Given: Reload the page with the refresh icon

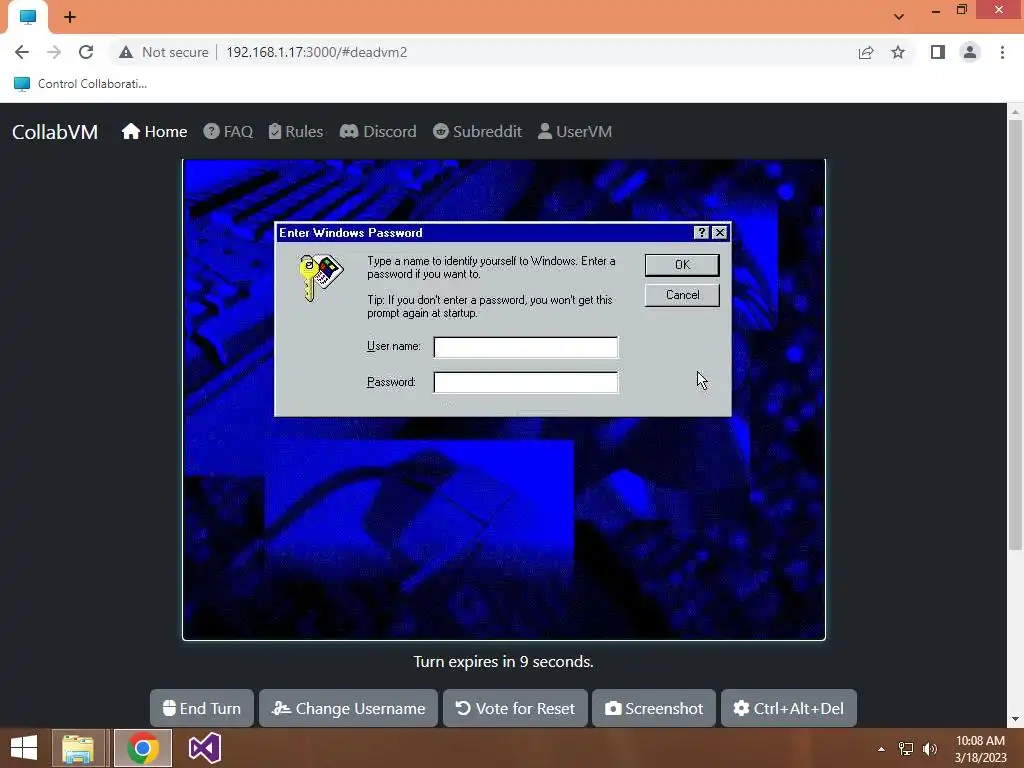Looking at the screenshot, I should pos(86,52).
